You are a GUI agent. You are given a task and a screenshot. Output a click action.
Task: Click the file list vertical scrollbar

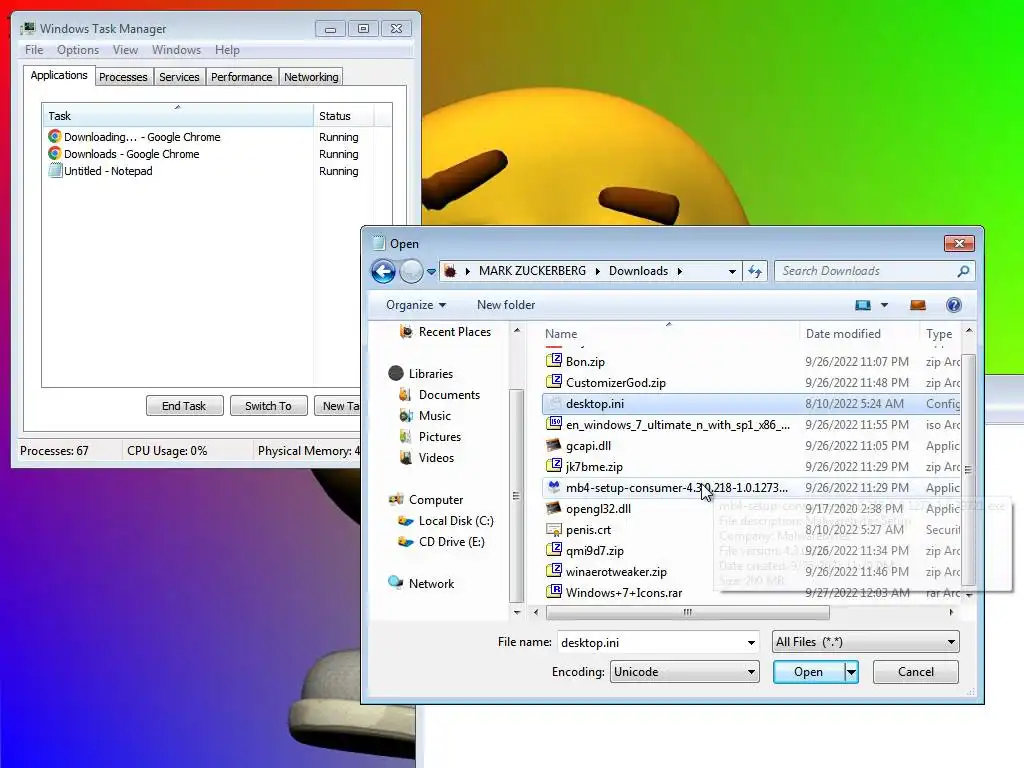point(968,469)
